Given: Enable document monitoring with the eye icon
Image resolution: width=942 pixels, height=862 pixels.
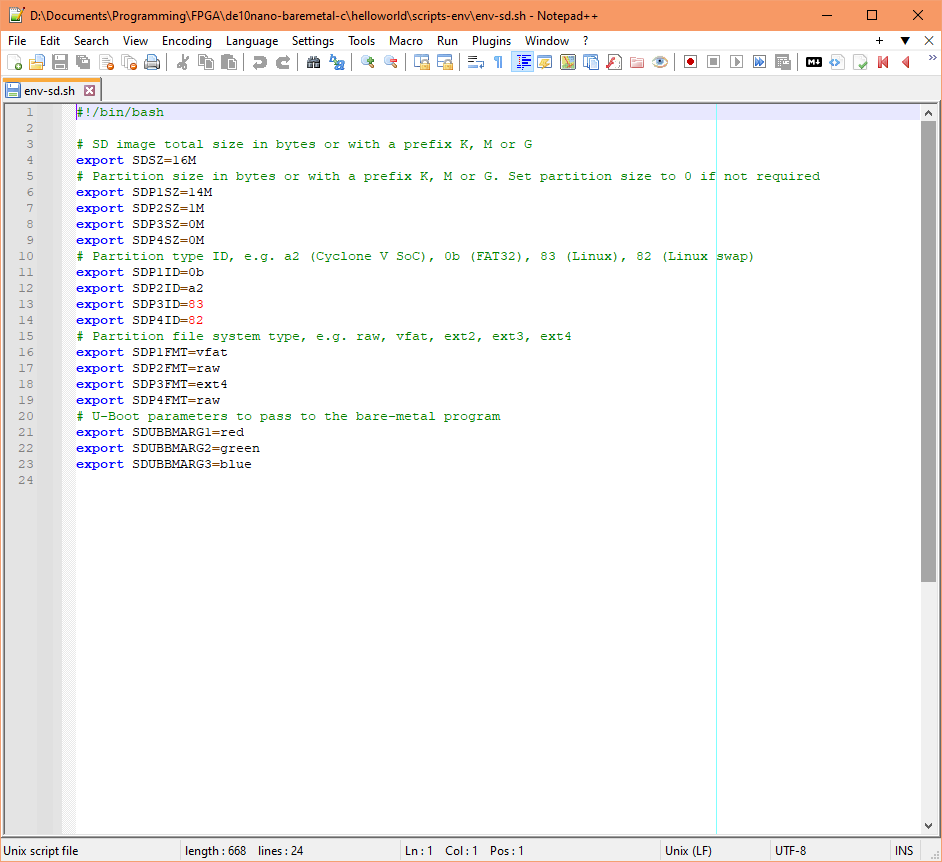Looking at the screenshot, I should point(661,61).
